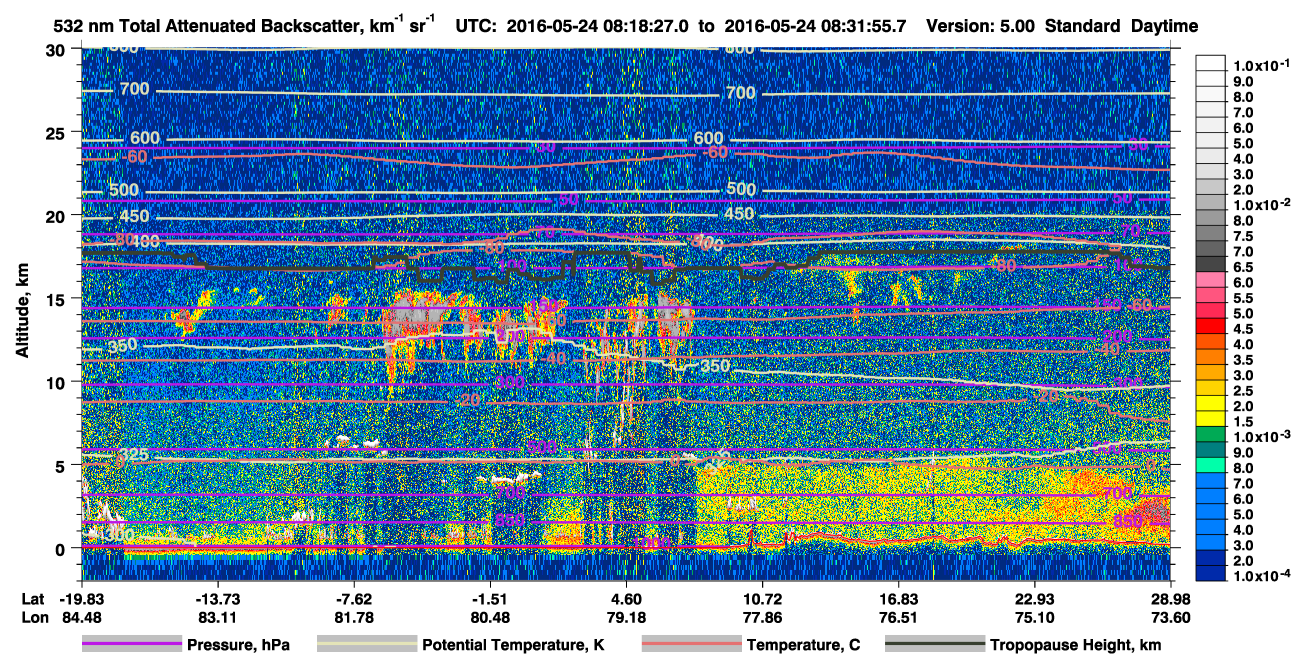Click the 1.0x10-2 colorbar label
The image size is (1300, 667).
coord(1262,204)
